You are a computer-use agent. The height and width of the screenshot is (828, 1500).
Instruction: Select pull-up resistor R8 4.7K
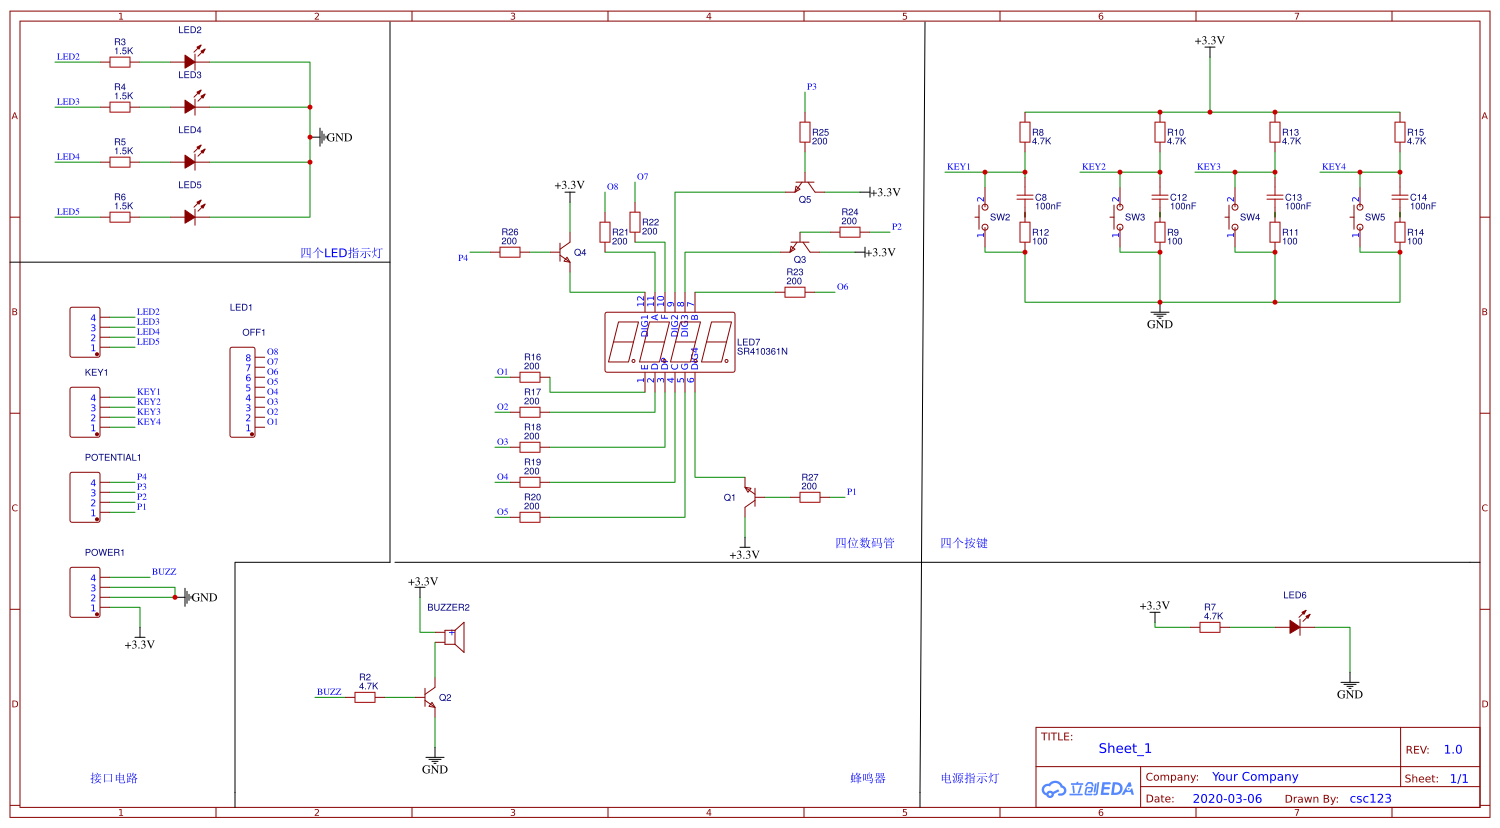pyautogui.click(x=1025, y=132)
